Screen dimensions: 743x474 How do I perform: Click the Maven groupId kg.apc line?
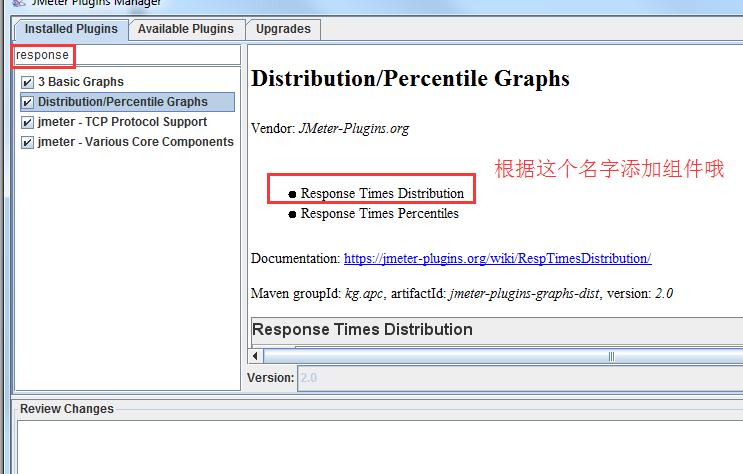[462, 293]
